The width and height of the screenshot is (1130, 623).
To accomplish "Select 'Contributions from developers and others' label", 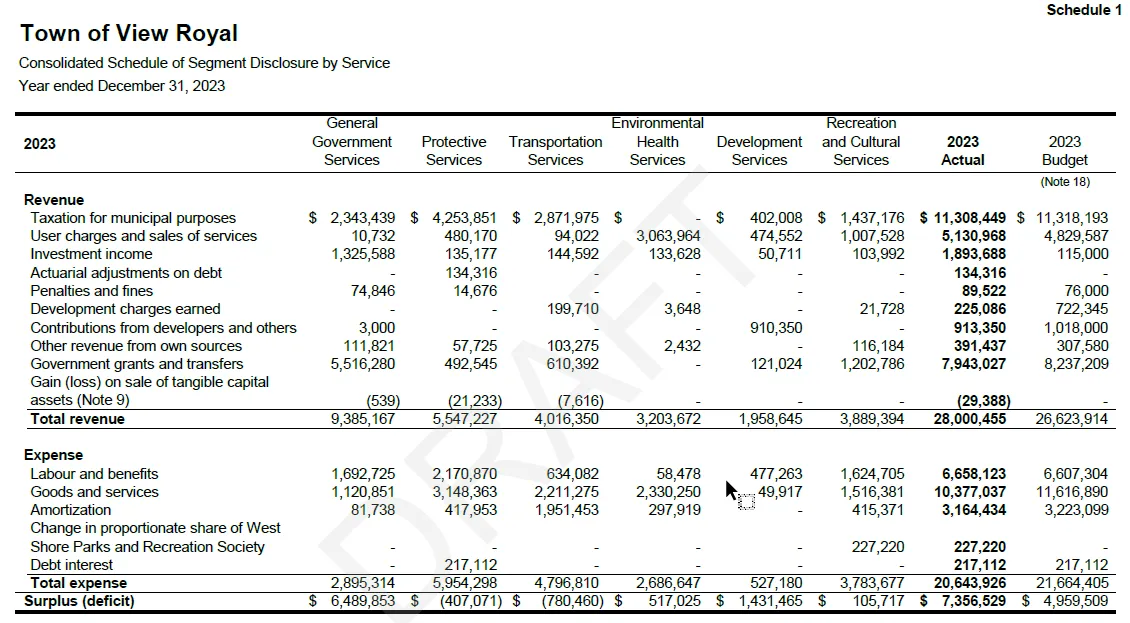I will 164,327.
